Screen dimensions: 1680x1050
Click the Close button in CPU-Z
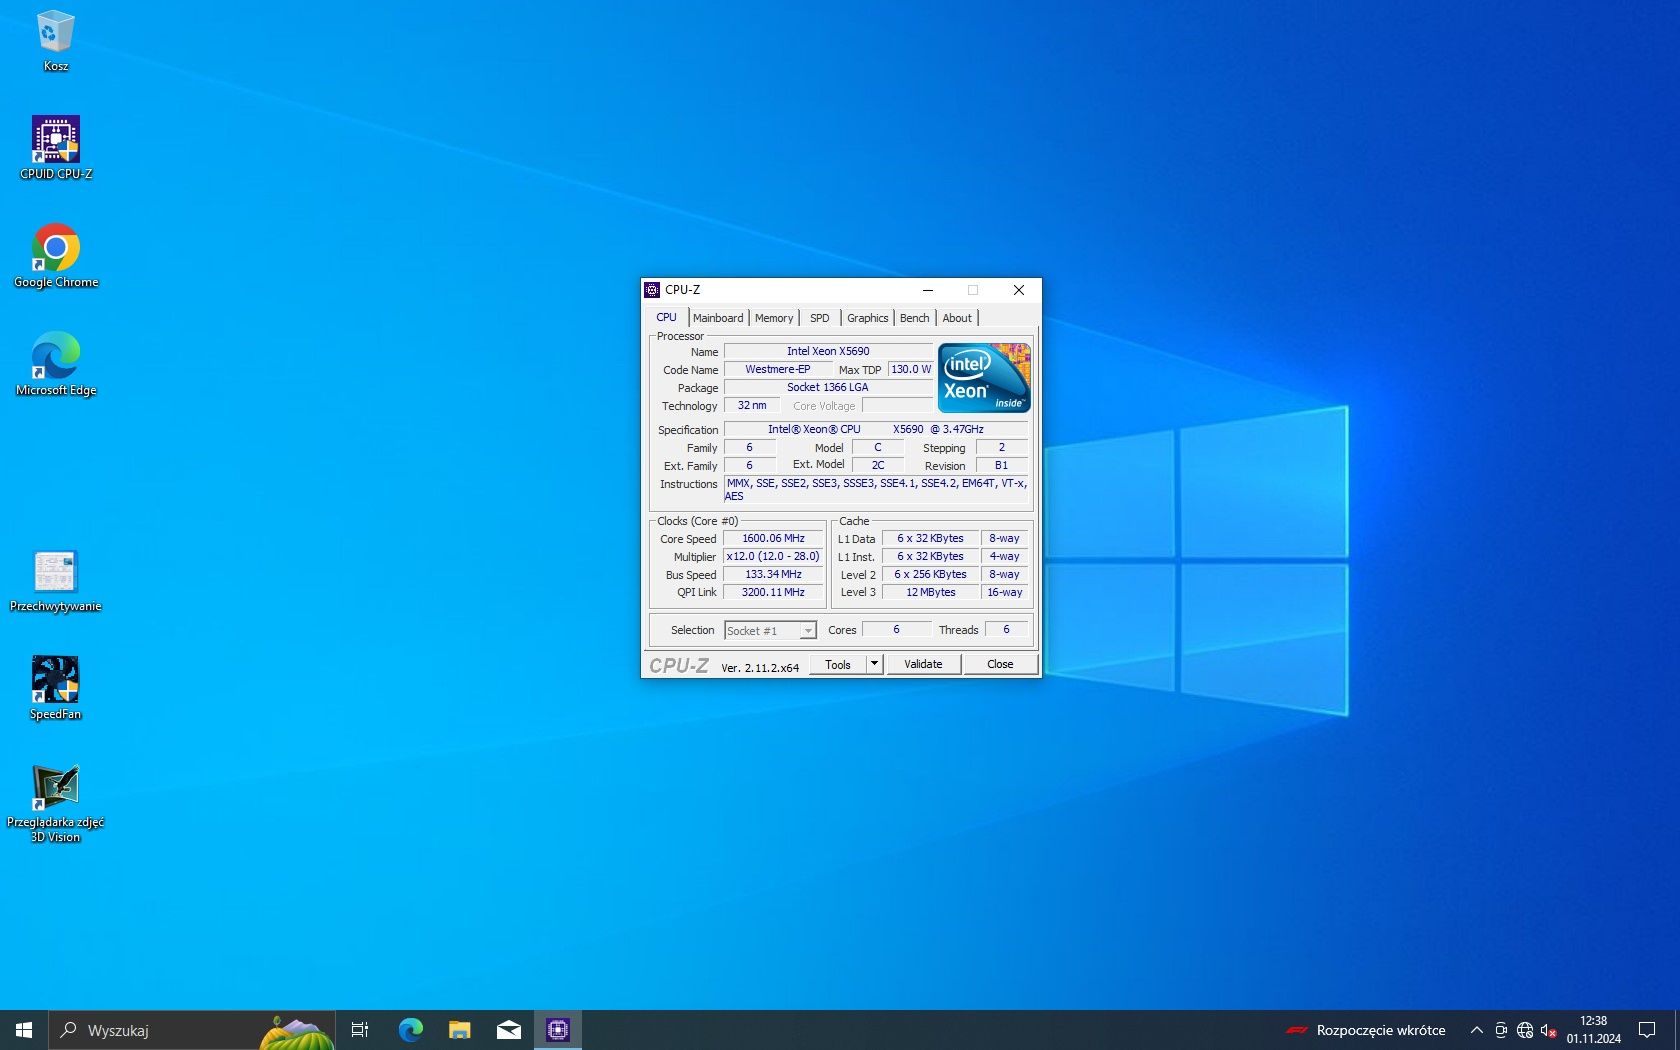point(1000,664)
